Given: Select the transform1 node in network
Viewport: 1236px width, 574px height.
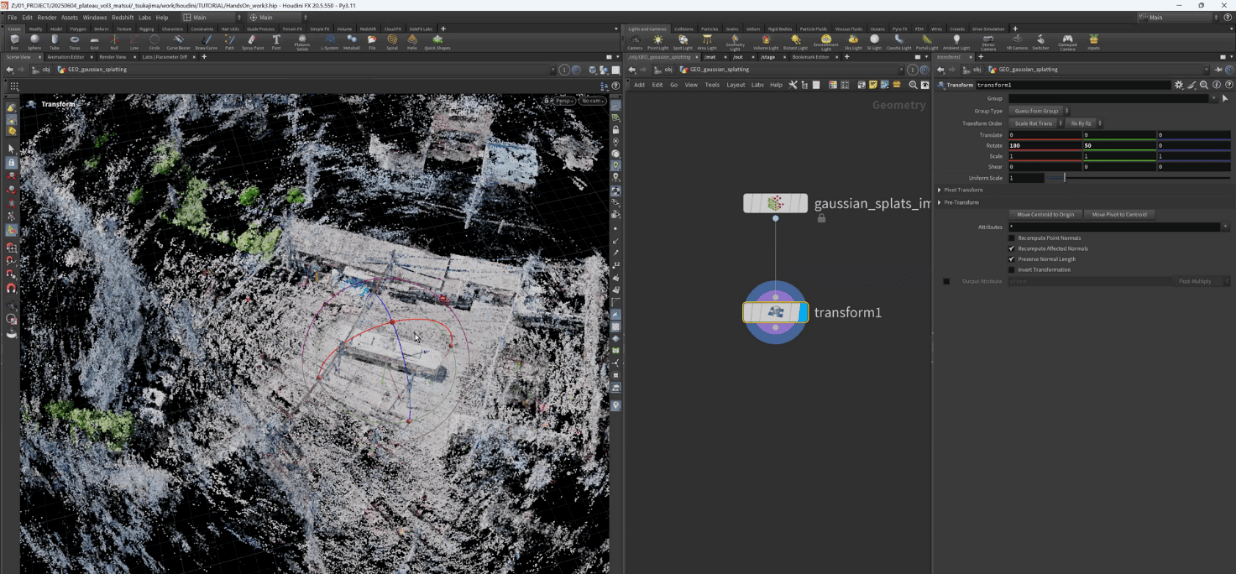Looking at the screenshot, I should click(774, 313).
